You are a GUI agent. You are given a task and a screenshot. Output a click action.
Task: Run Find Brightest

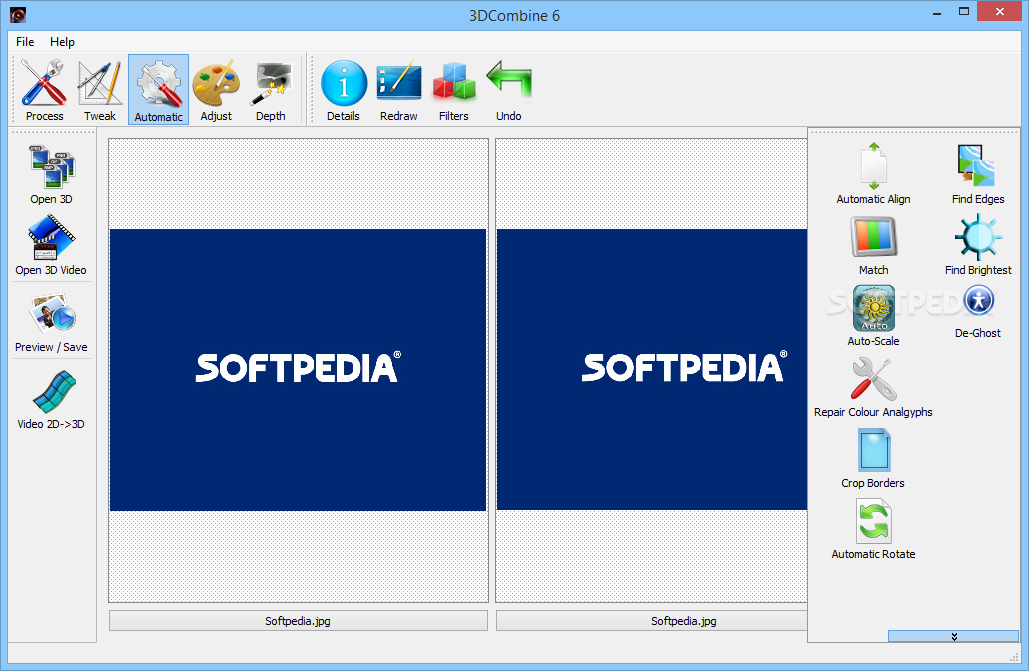978,245
